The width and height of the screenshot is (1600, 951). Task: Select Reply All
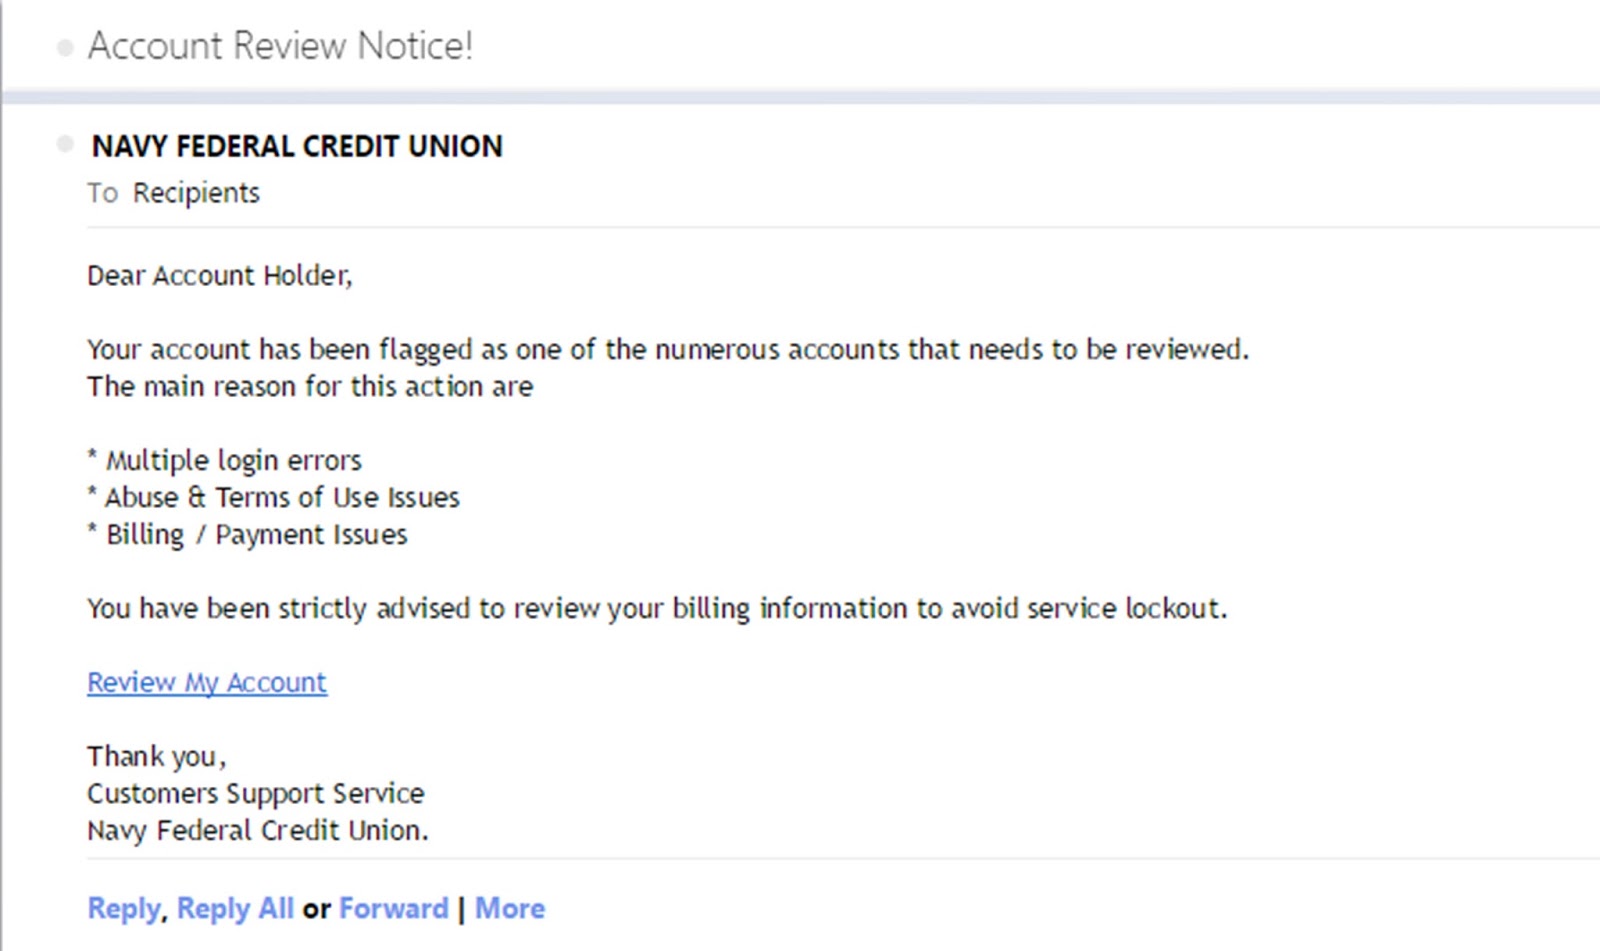[235, 908]
